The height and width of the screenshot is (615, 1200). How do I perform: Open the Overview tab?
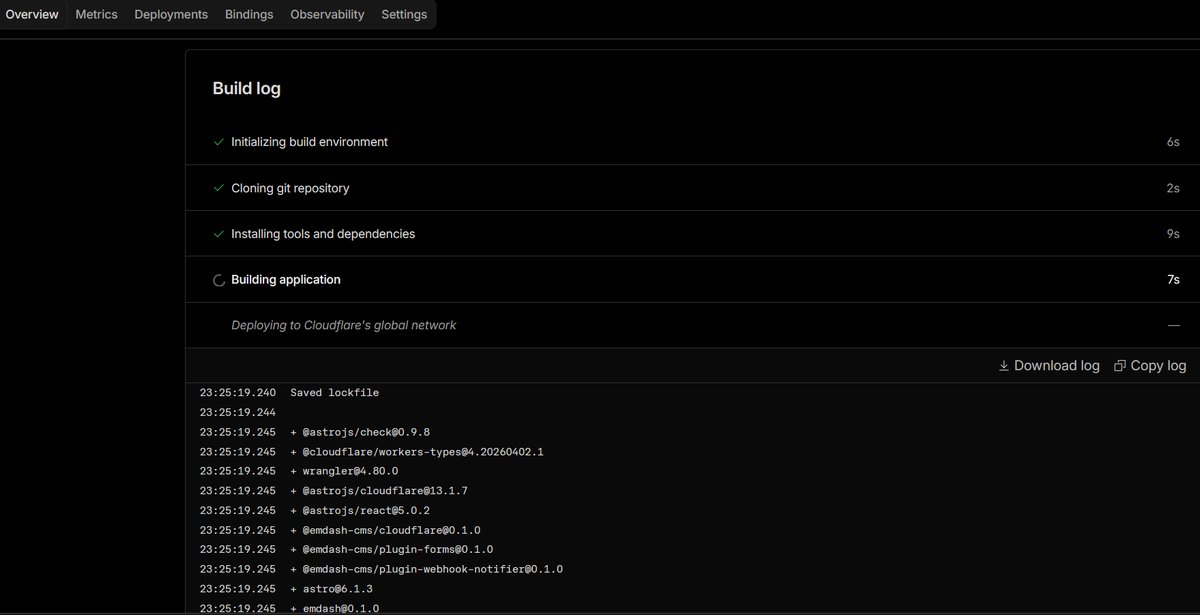[32, 15]
